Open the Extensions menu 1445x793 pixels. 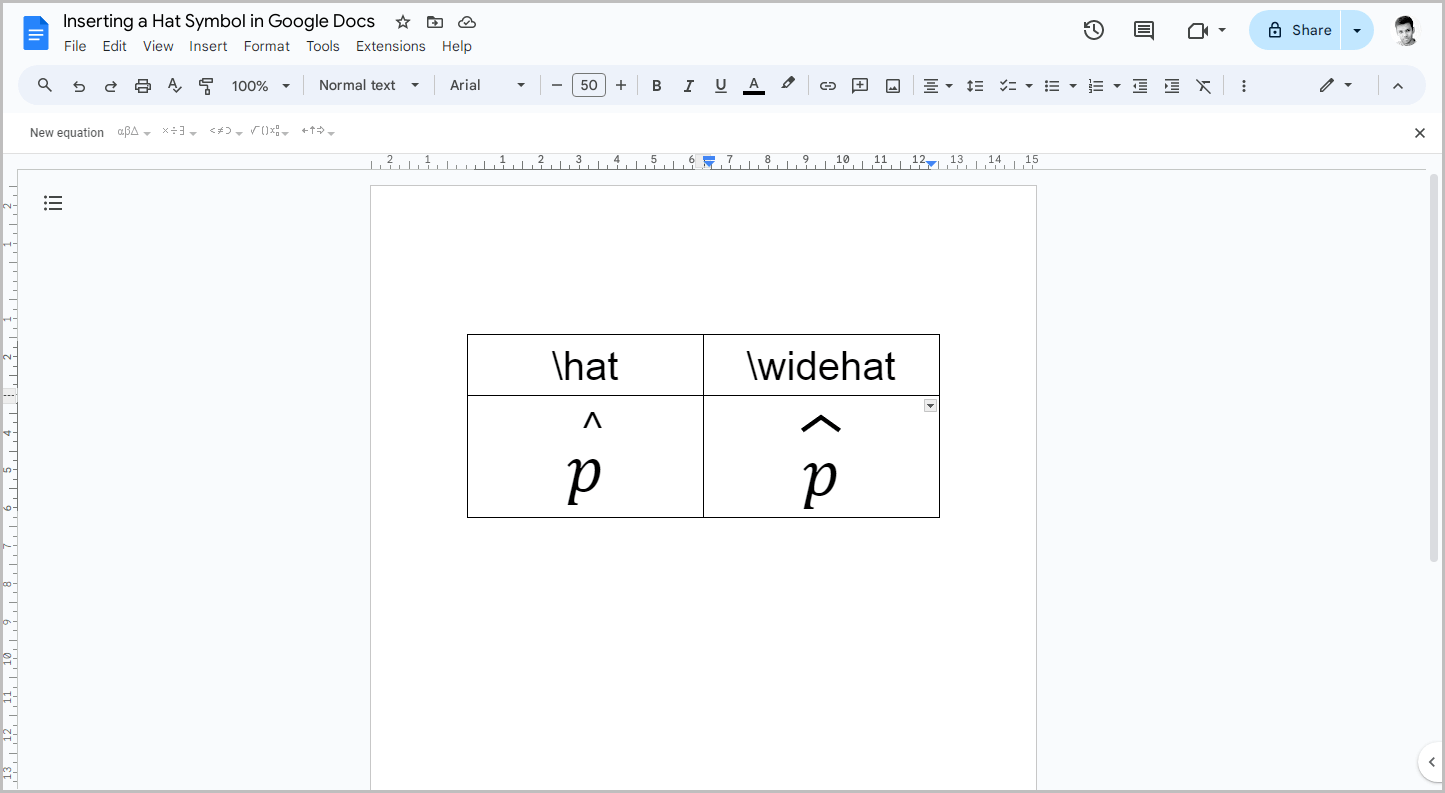click(390, 46)
